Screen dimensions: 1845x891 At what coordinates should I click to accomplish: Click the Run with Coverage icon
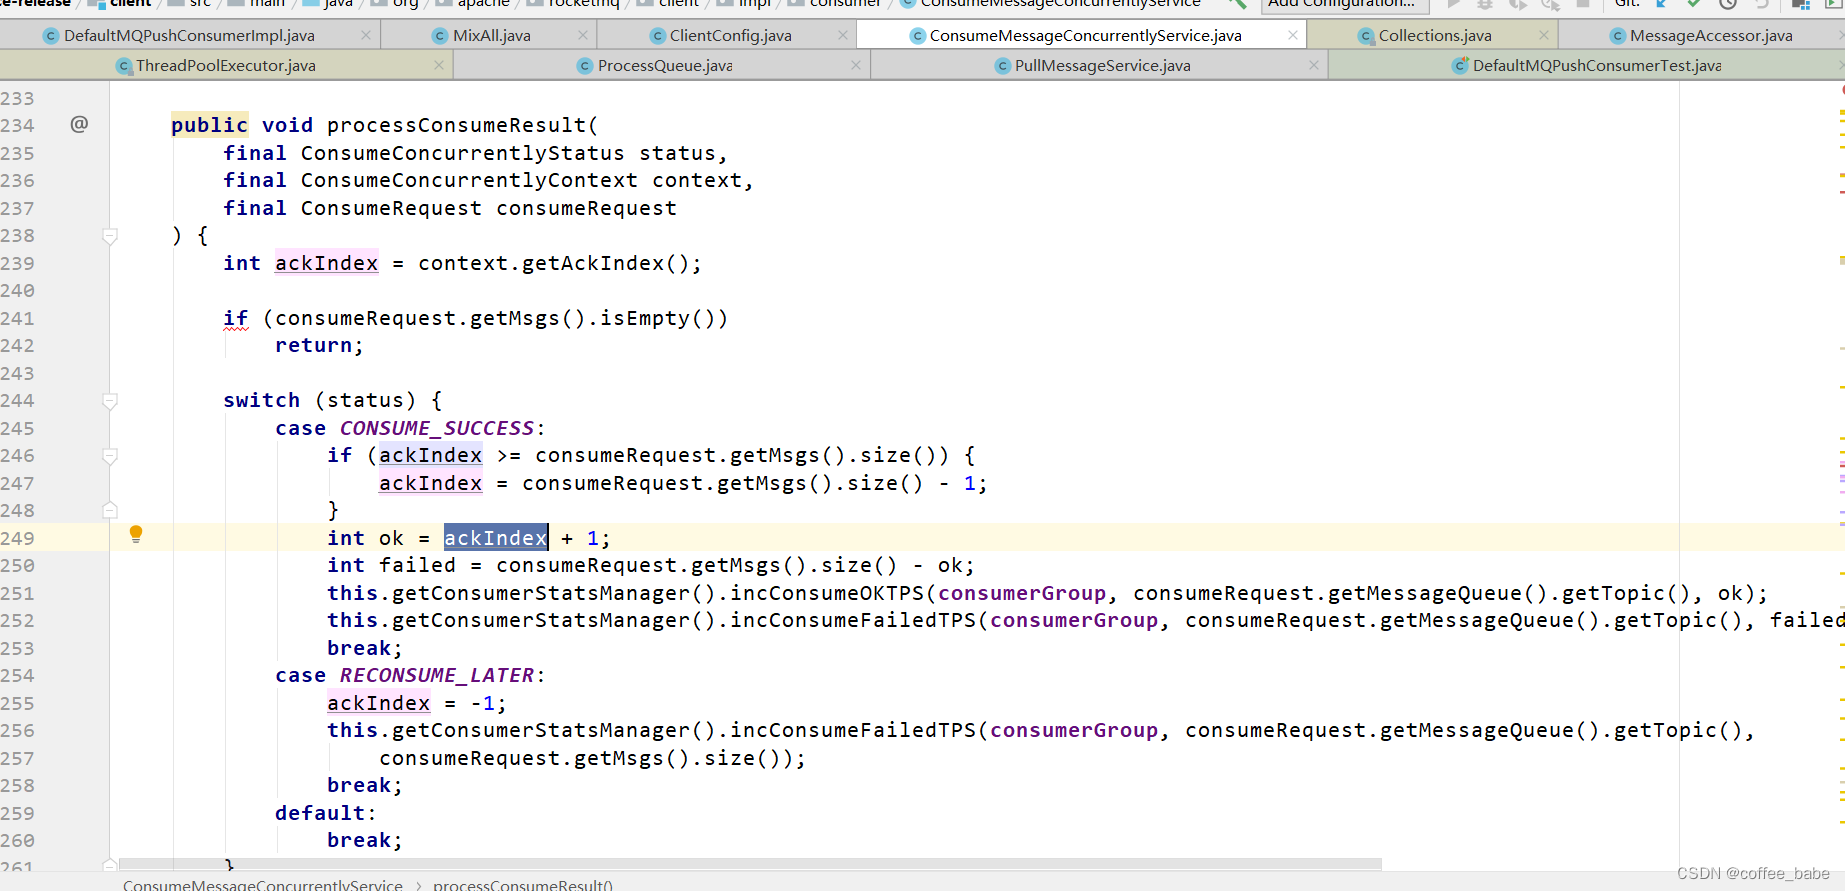[1518, 3]
